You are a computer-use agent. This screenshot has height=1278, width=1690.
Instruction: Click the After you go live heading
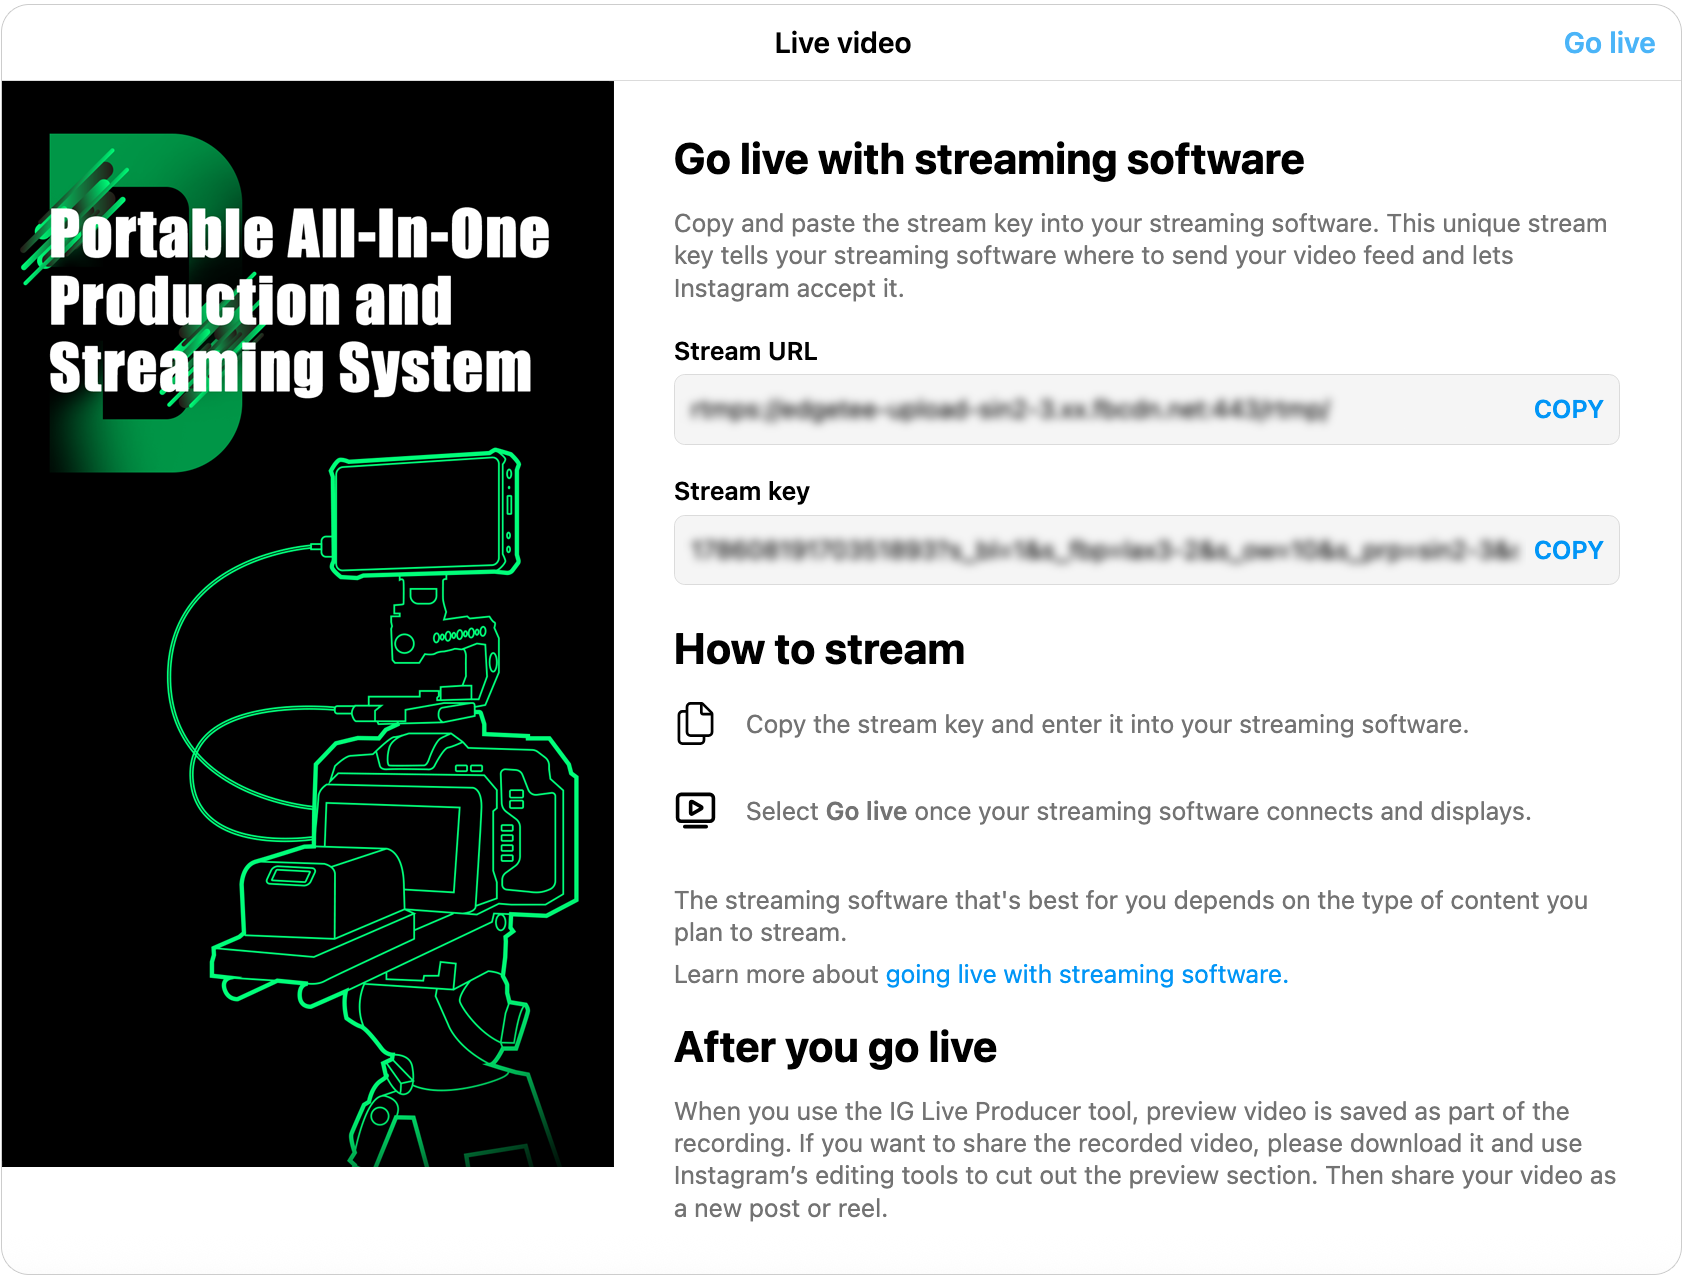pos(836,1048)
